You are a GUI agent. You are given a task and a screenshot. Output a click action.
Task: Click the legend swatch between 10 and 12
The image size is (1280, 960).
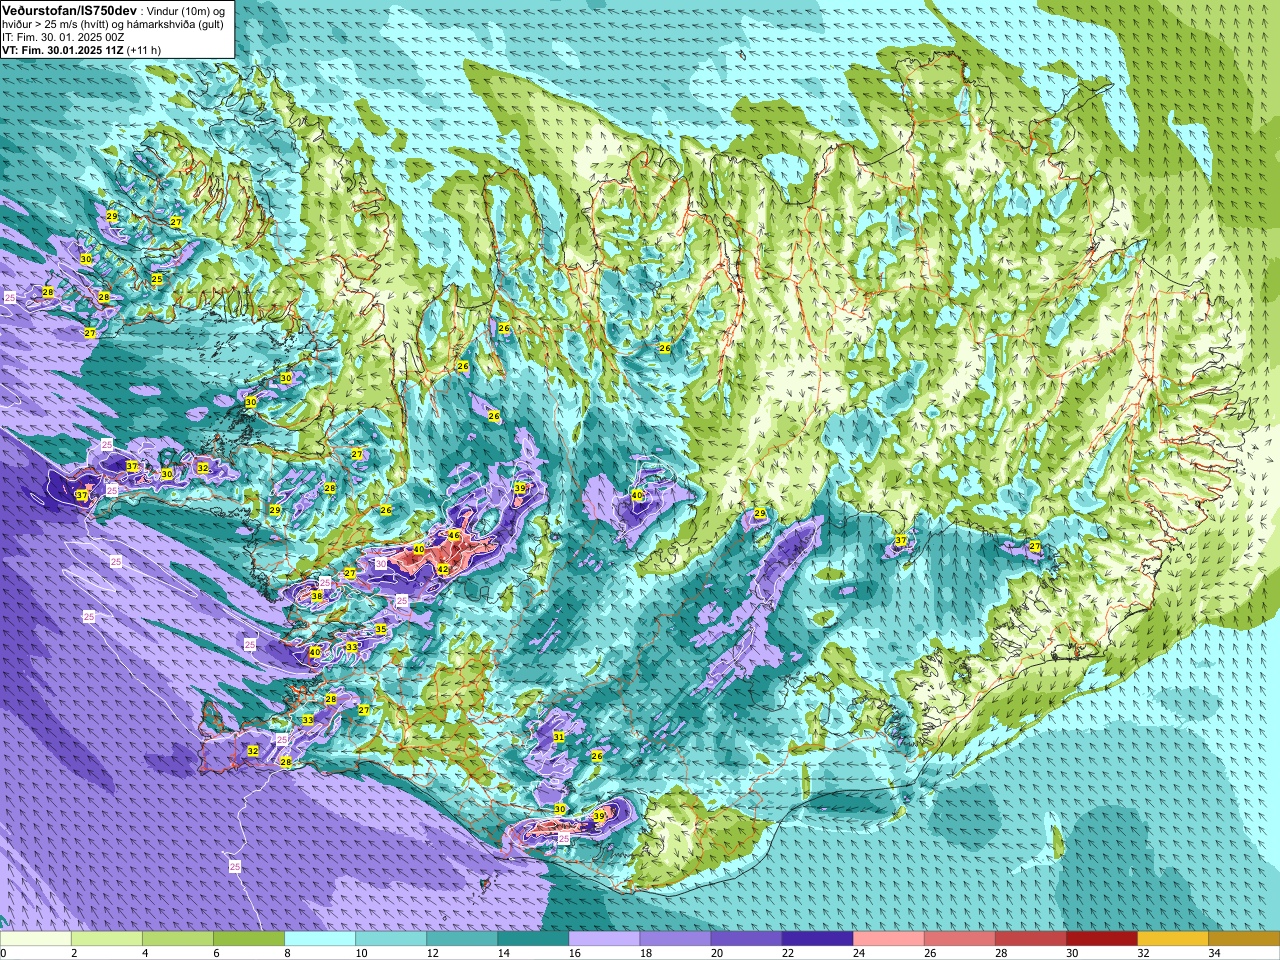click(x=391, y=939)
